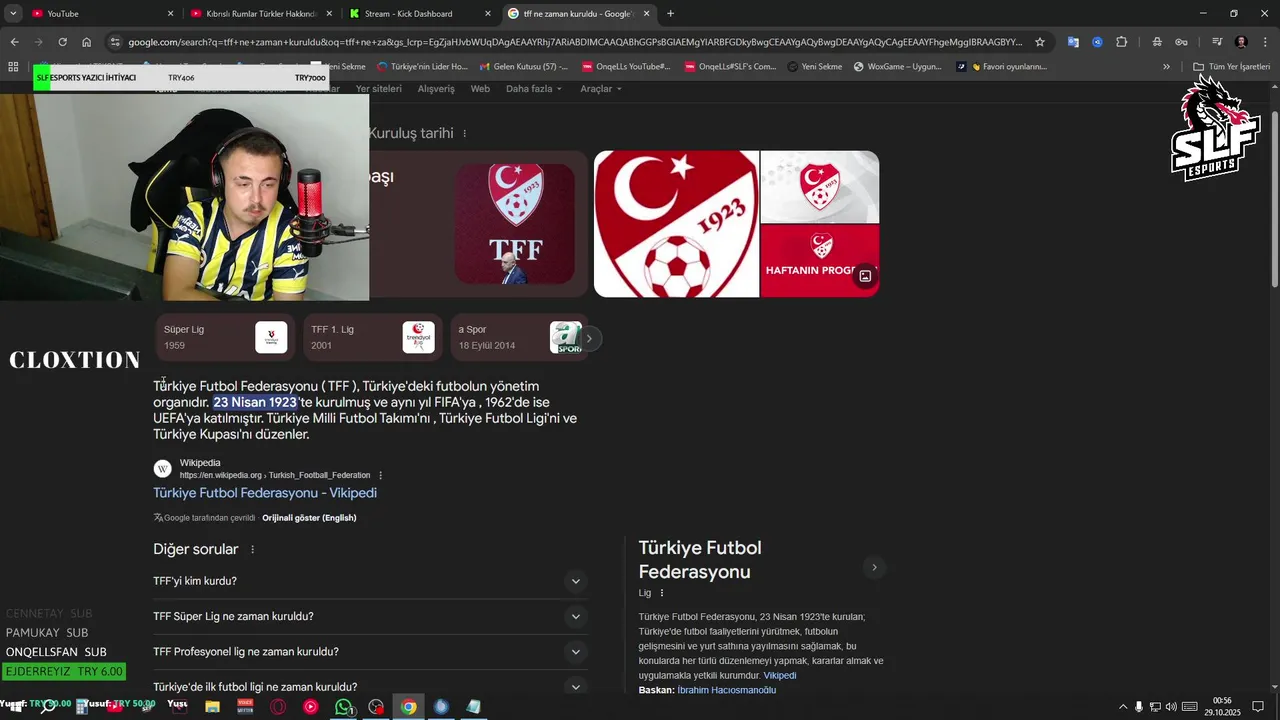1280x720 pixels.
Task: Open the HAFTANIN PROG image thumbnail
Action: click(820, 261)
